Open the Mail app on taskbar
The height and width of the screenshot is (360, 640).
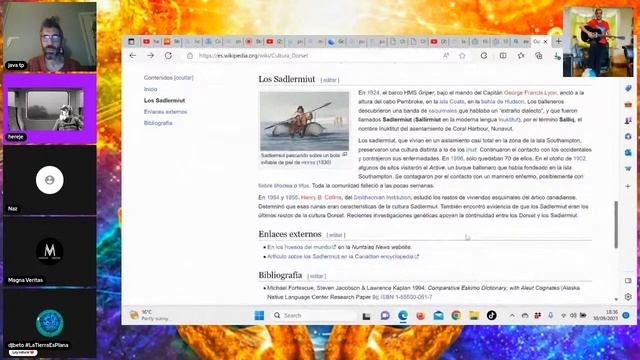(438, 316)
